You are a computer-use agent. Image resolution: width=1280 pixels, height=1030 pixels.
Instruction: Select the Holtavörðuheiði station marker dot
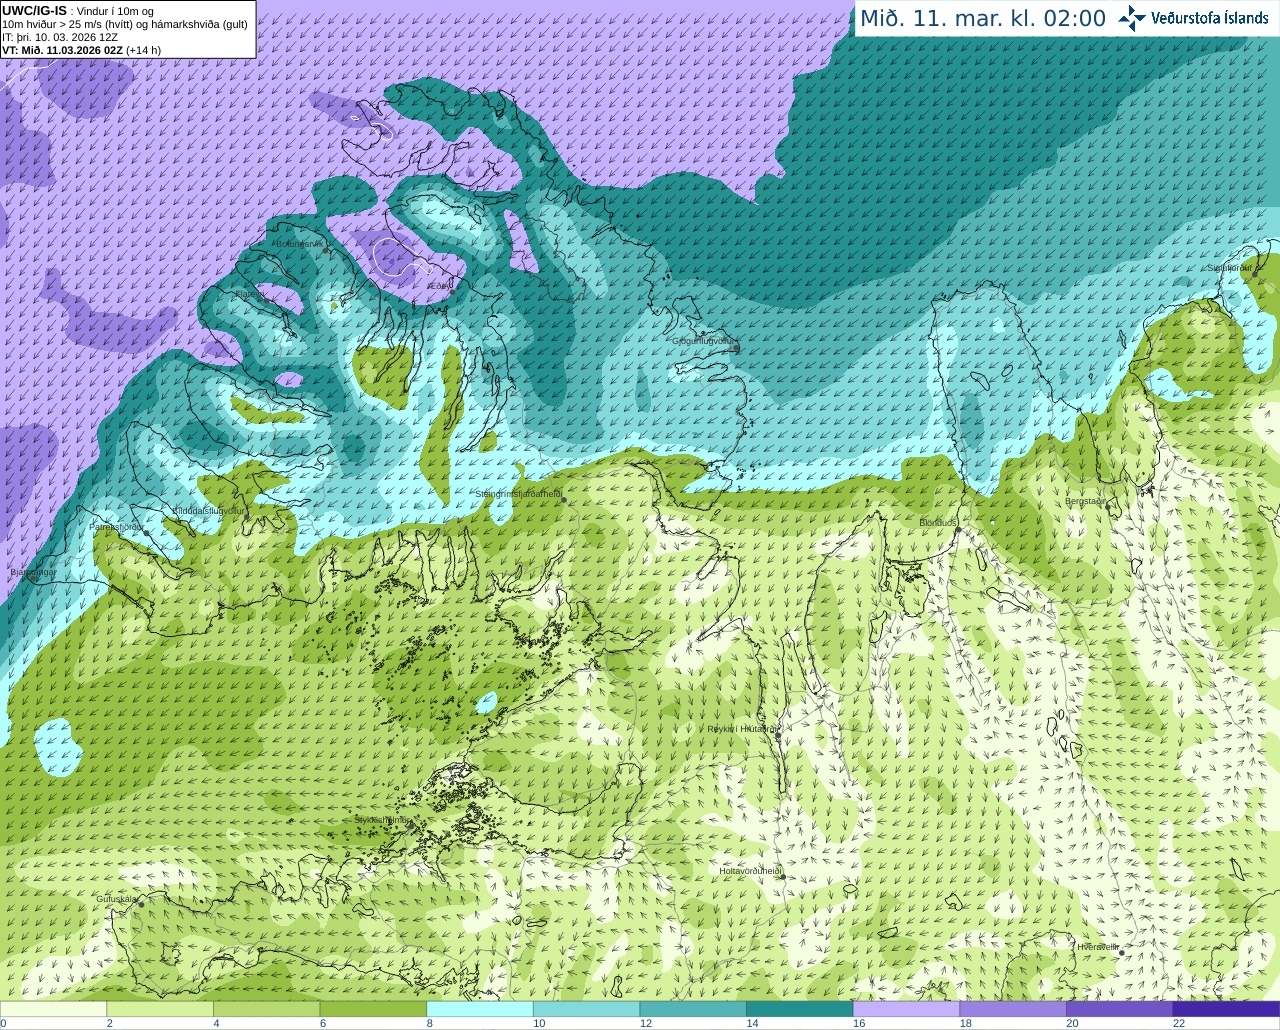point(783,877)
